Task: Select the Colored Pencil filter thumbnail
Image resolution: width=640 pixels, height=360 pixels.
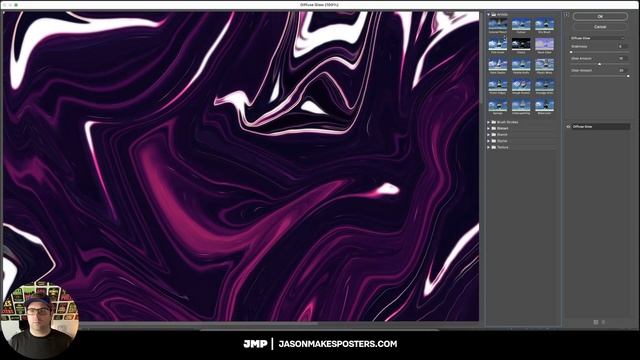Action: click(498, 24)
